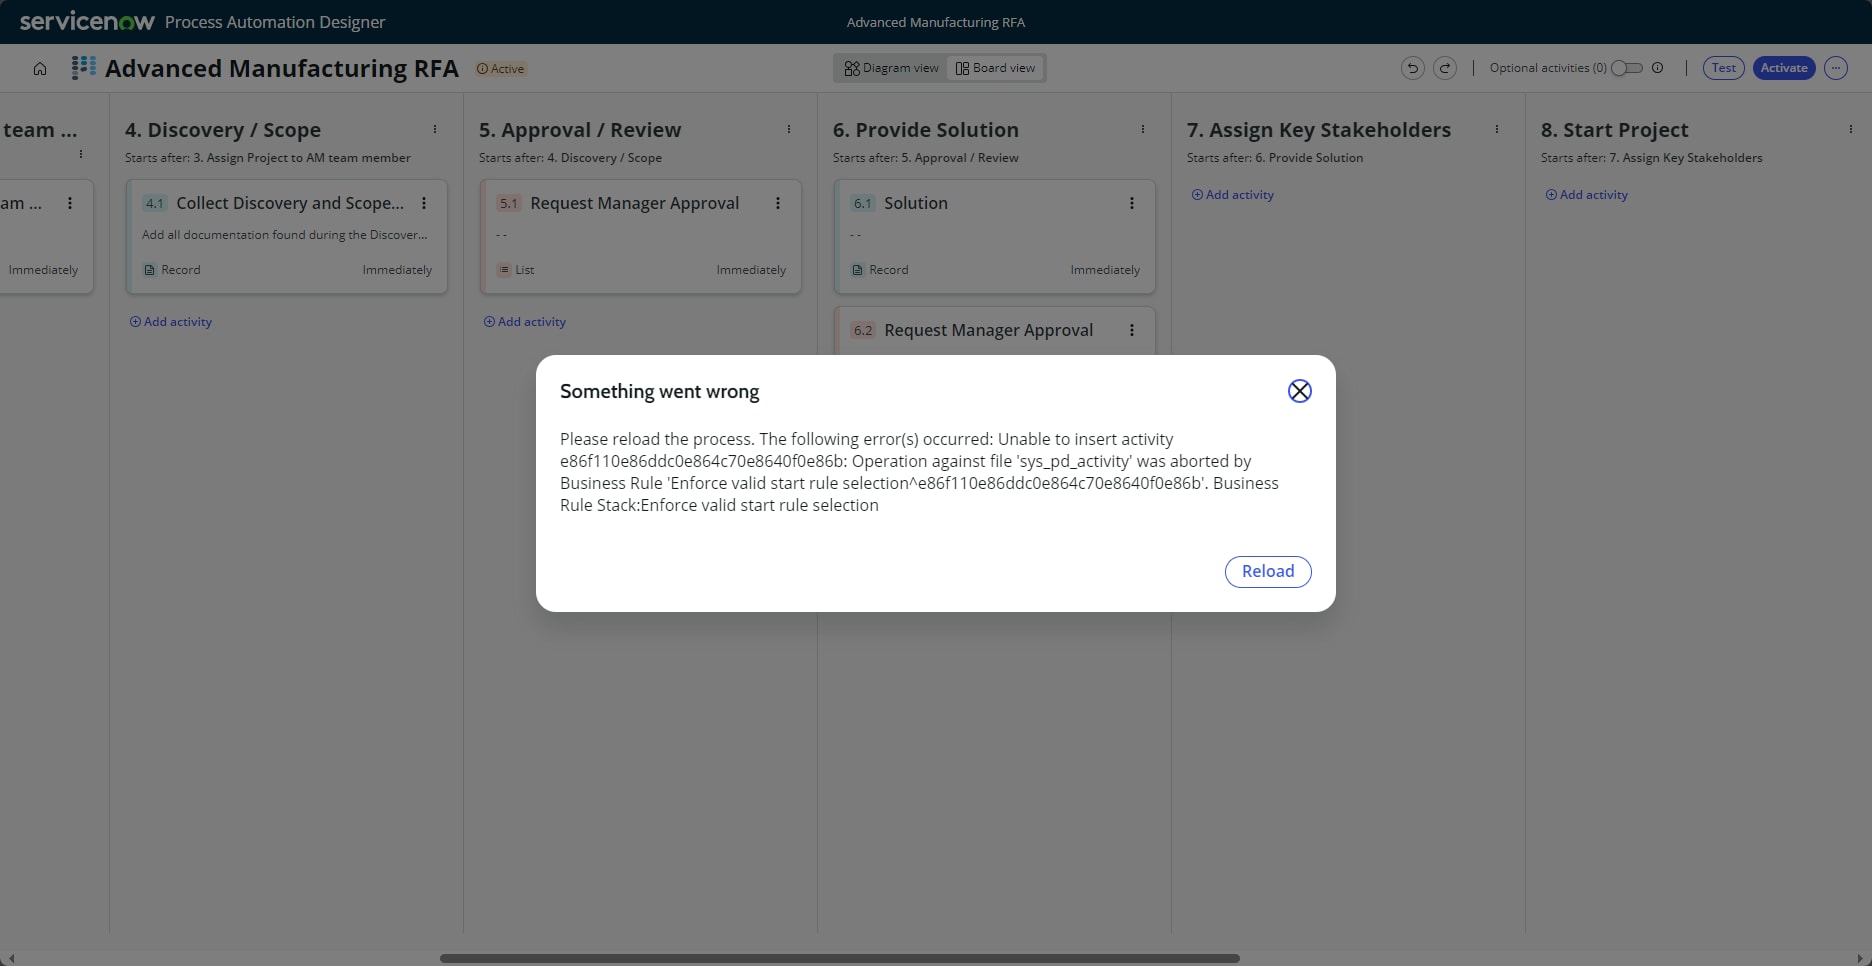Open options for the Start Project stage
This screenshot has height=966, width=1872.
(x=1851, y=129)
